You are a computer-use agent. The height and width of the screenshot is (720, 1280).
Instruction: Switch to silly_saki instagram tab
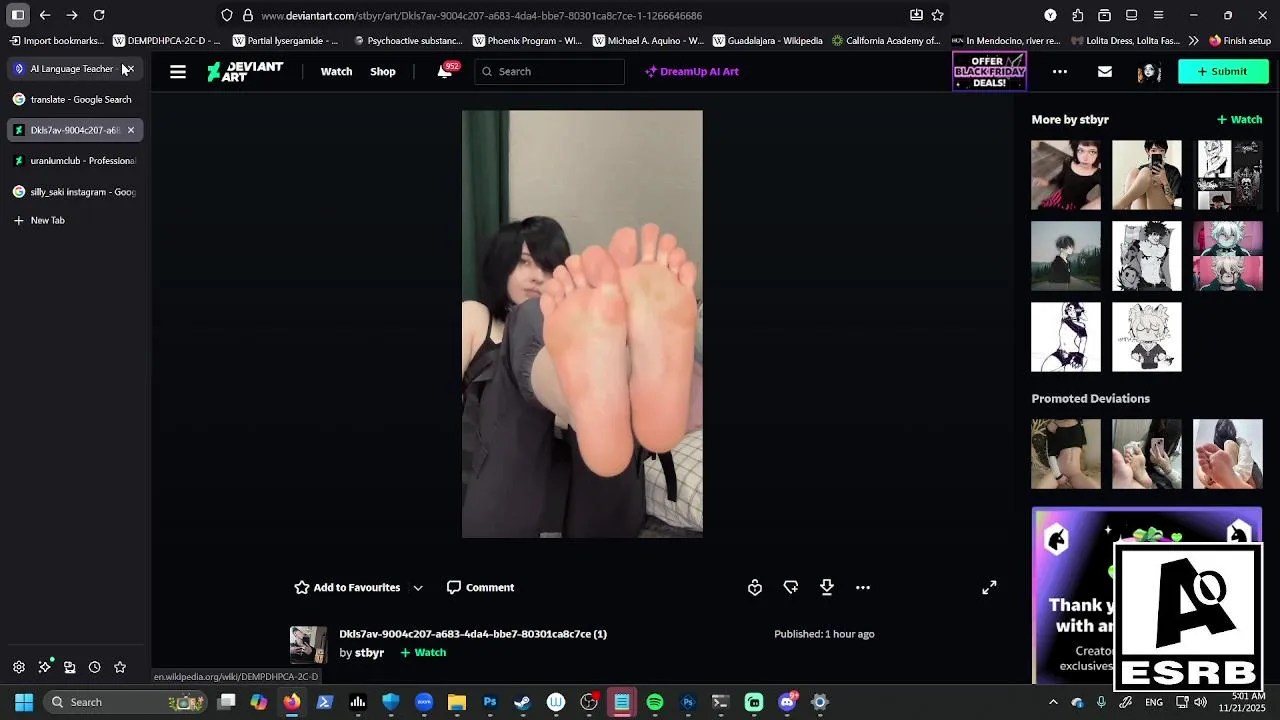(75, 191)
